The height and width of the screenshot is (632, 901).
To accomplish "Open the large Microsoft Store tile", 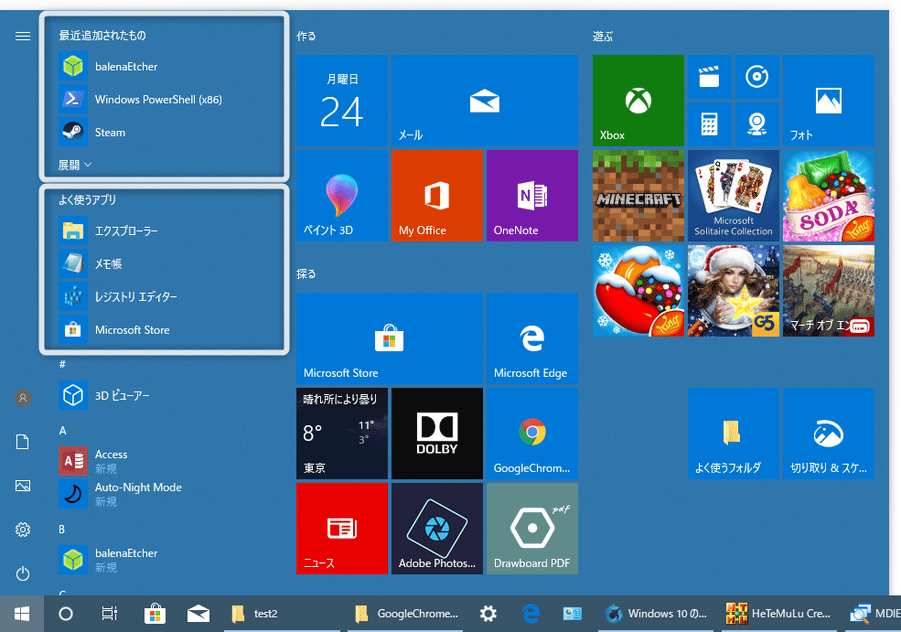I will tap(390, 338).
